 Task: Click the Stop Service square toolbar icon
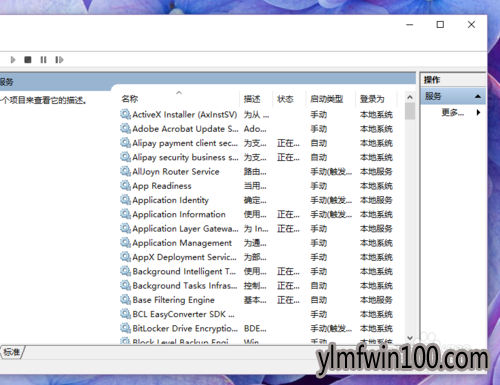[x=28, y=60]
